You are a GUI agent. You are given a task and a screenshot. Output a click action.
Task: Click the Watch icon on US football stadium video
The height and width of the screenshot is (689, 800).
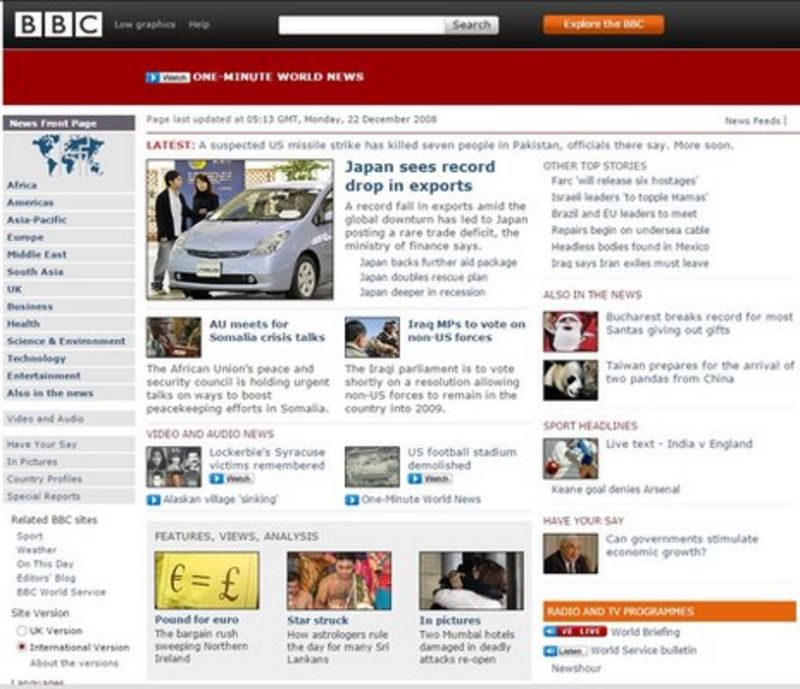[430, 477]
